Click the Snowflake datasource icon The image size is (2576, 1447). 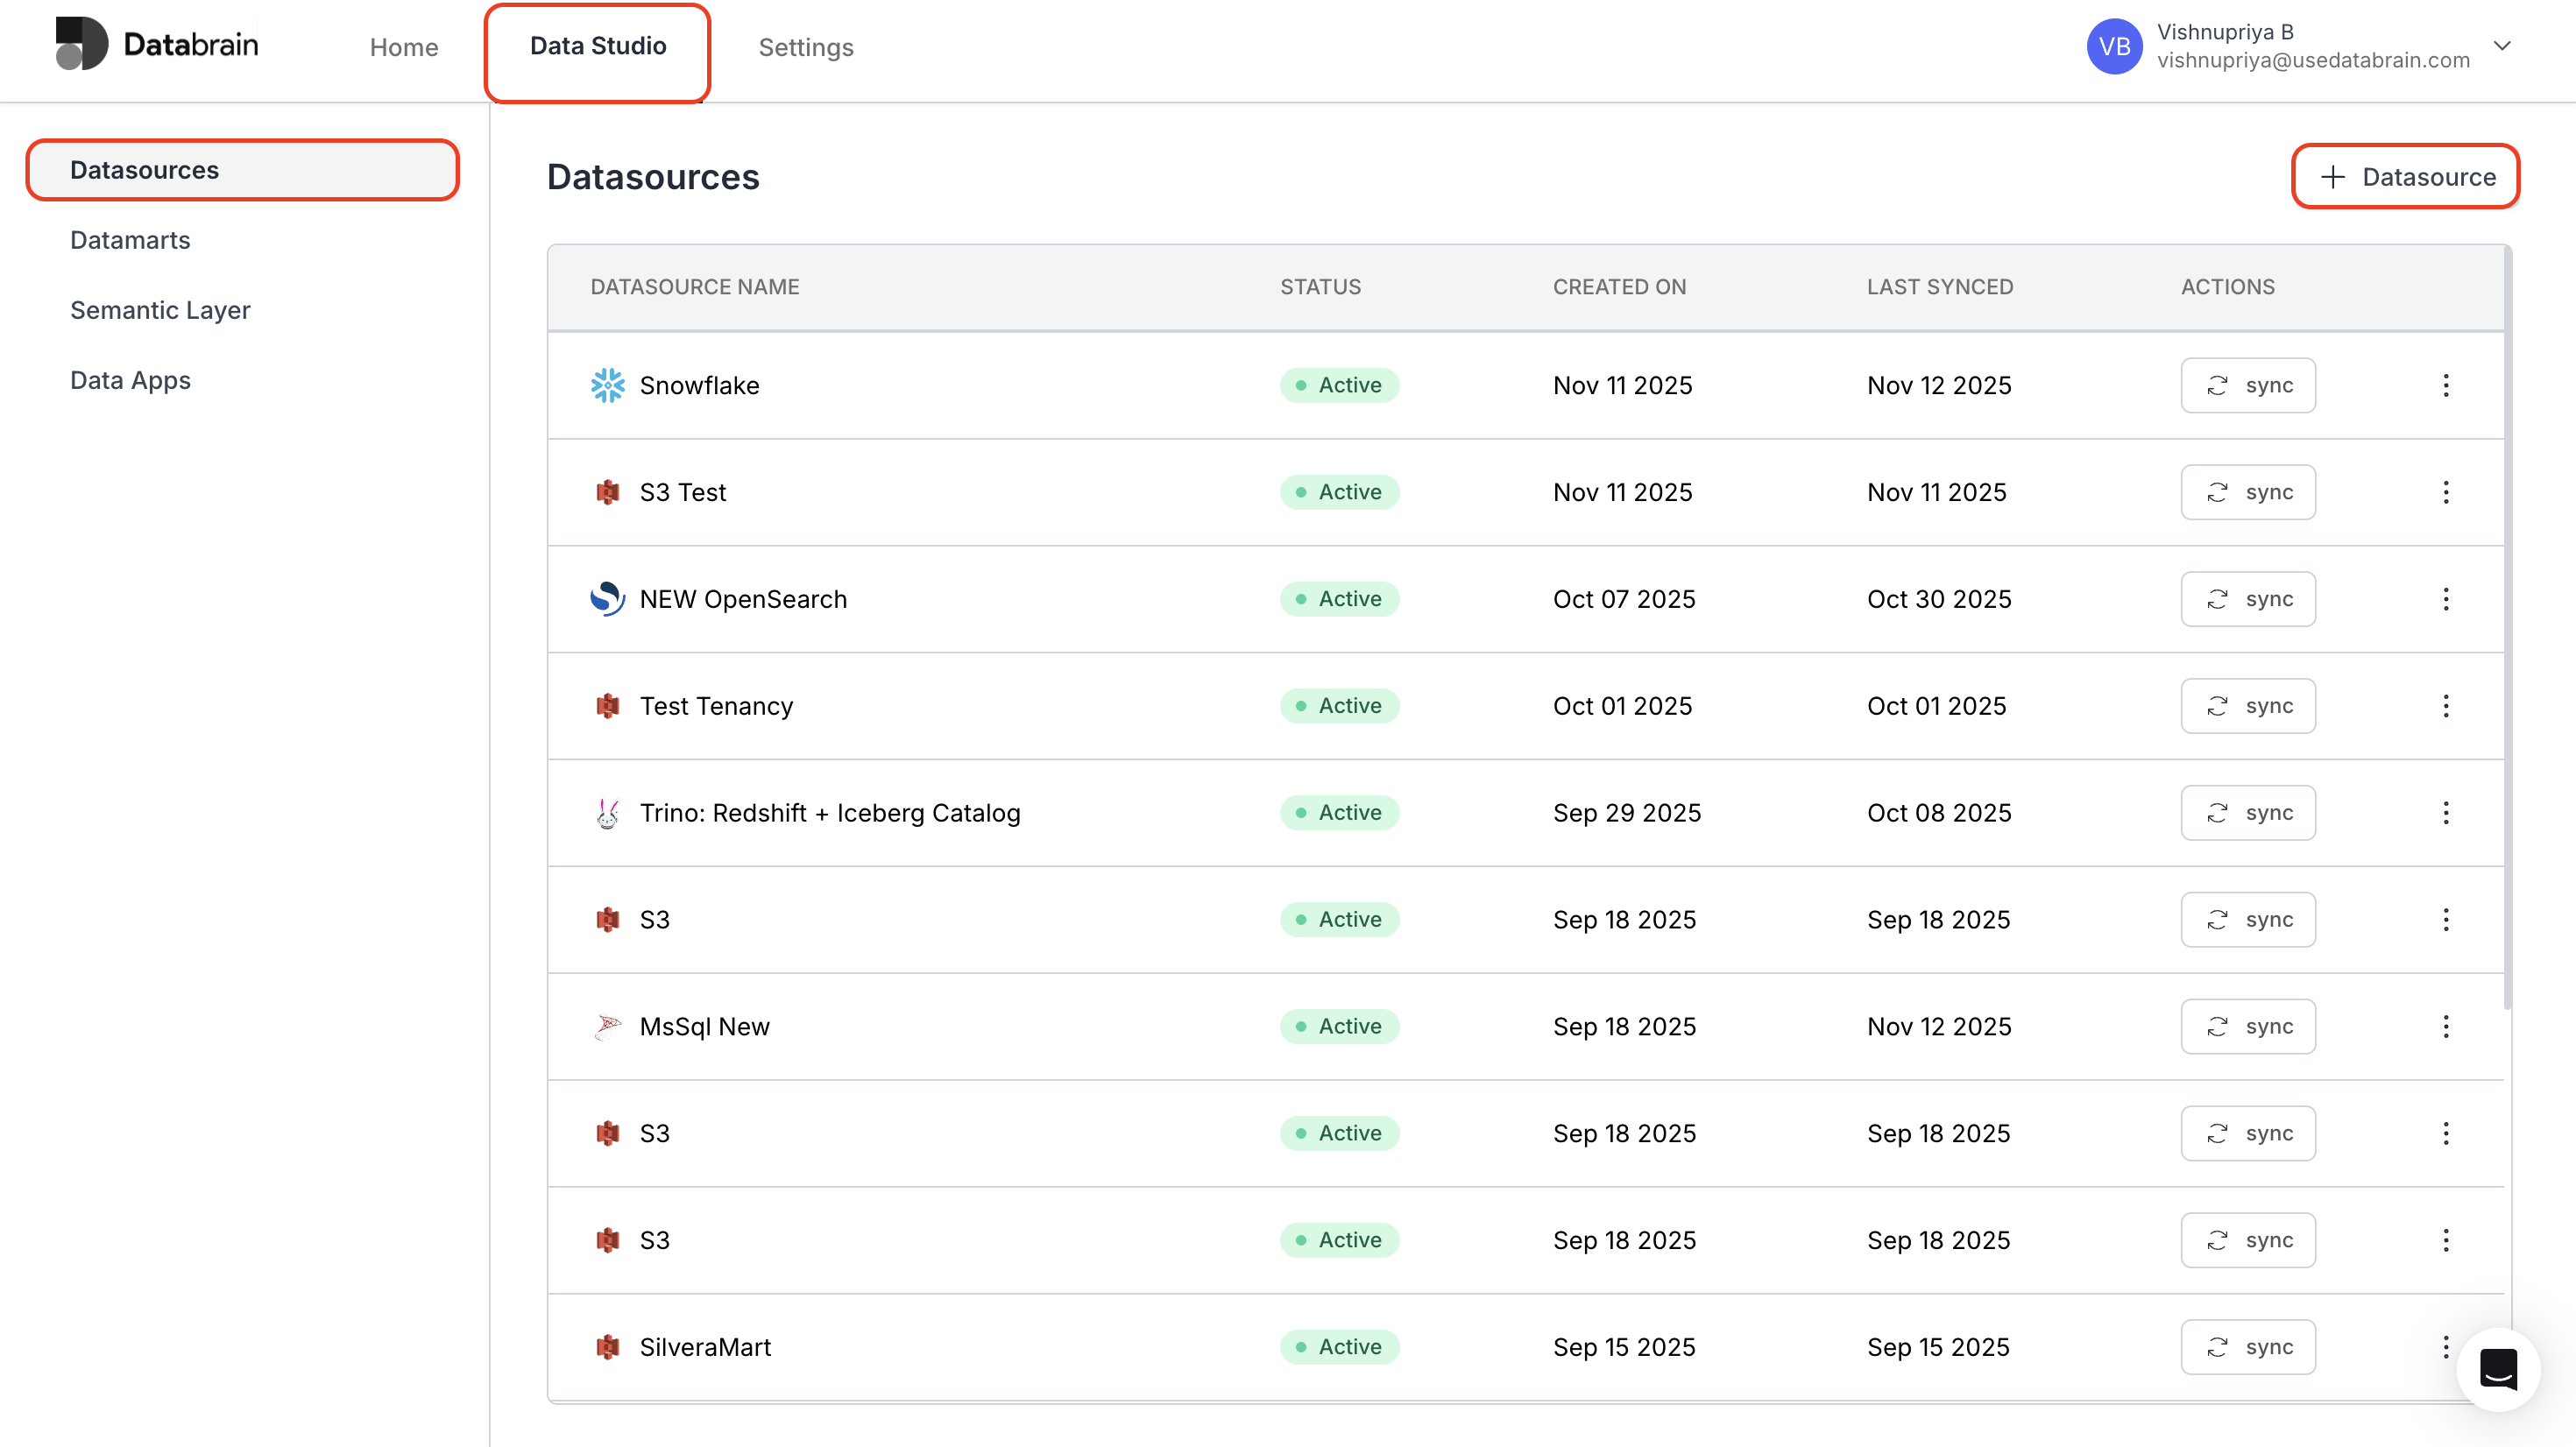click(607, 385)
